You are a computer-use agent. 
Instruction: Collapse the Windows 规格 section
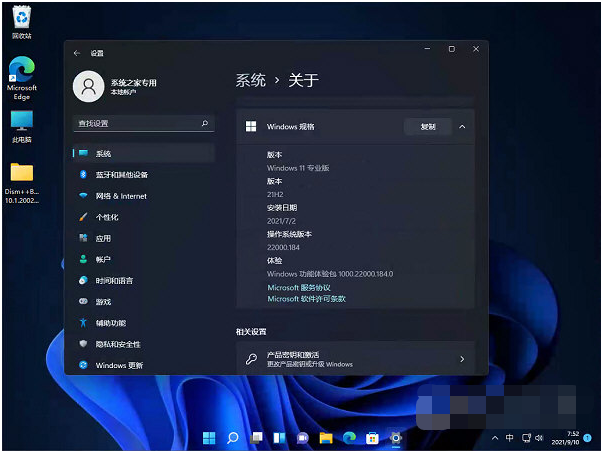(x=462, y=127)
